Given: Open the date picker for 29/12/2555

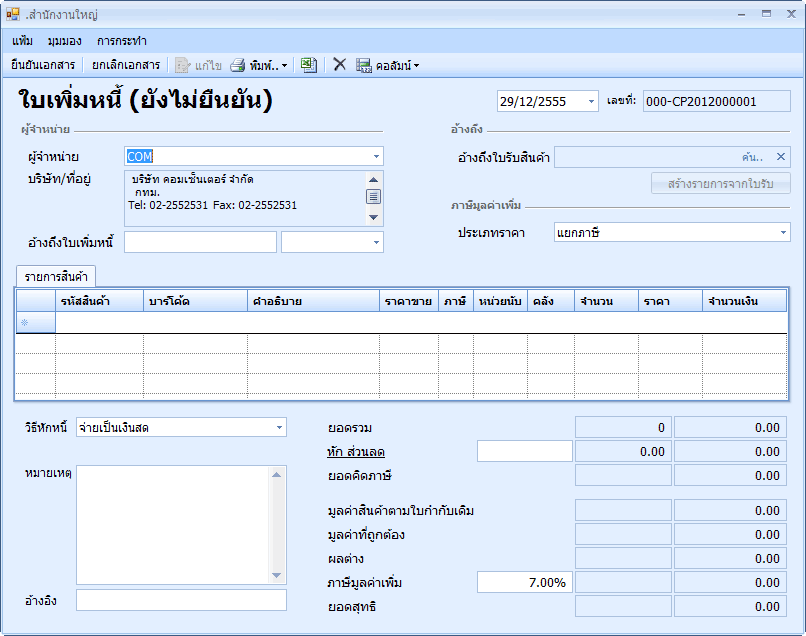Looking at the screenshot, I should click(591, 102).
